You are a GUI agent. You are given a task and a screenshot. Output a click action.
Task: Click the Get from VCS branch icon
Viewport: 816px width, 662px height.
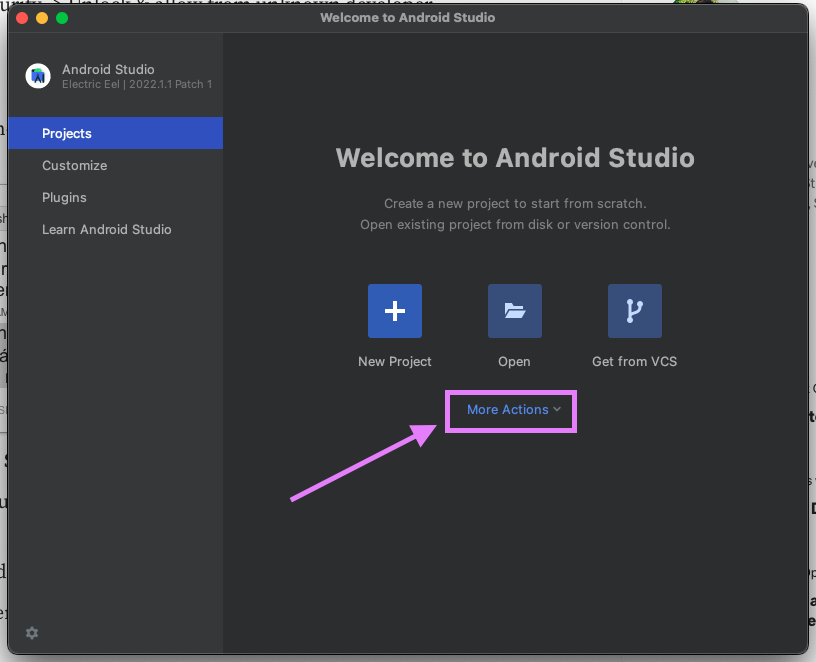click(635, 311)
